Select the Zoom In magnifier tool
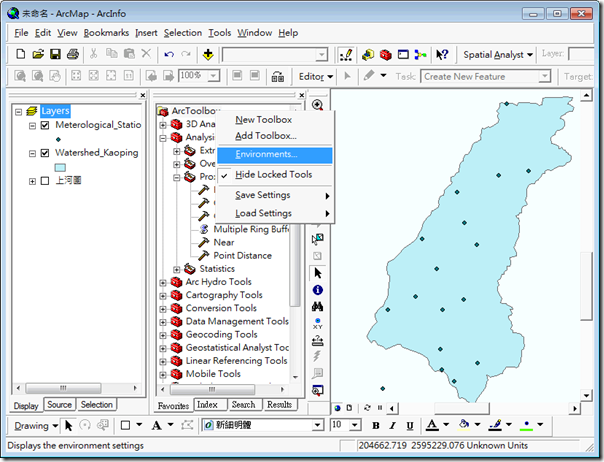This screenshot has width=604, height=462. (x=317, y=105)
